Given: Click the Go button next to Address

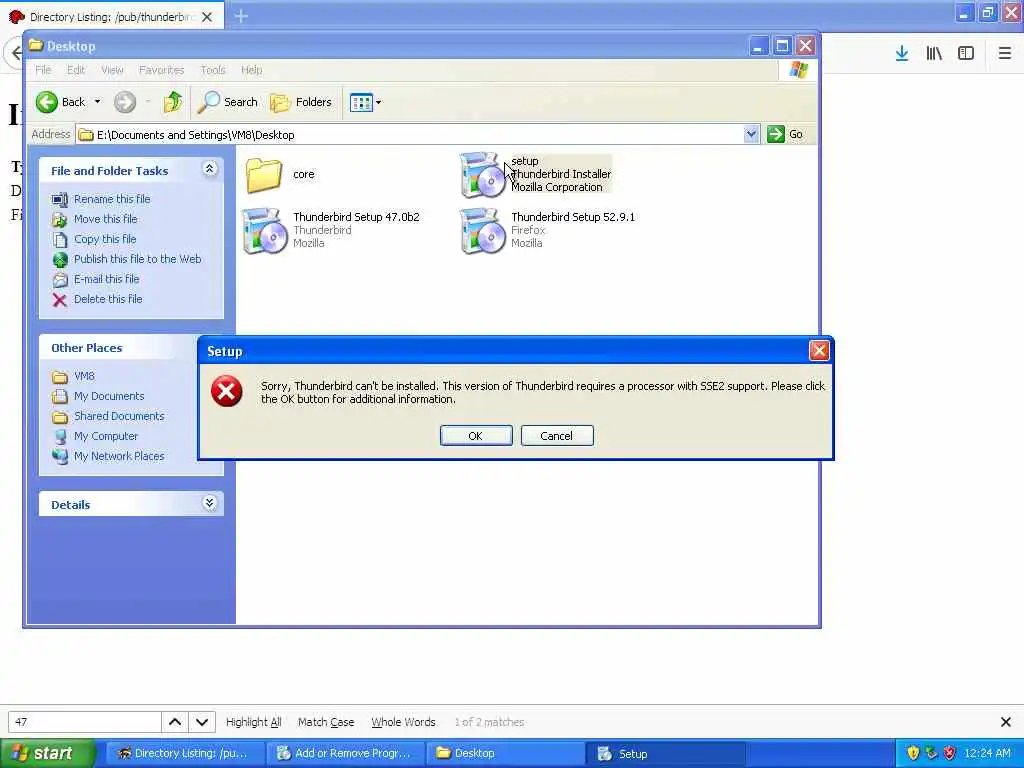Looking at the screenshot, I should tap(786, 134).
